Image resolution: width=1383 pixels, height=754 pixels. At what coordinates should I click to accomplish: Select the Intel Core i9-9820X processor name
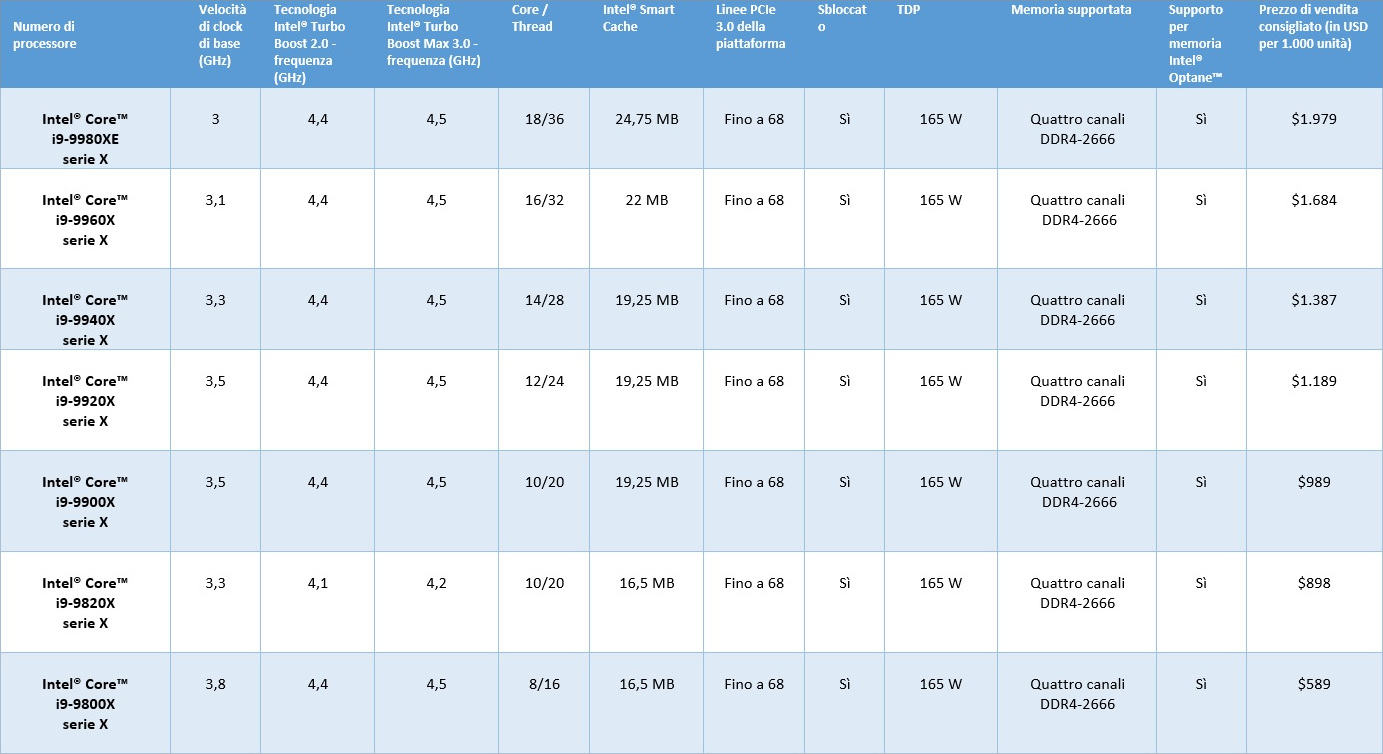click(x=85, y=603)
